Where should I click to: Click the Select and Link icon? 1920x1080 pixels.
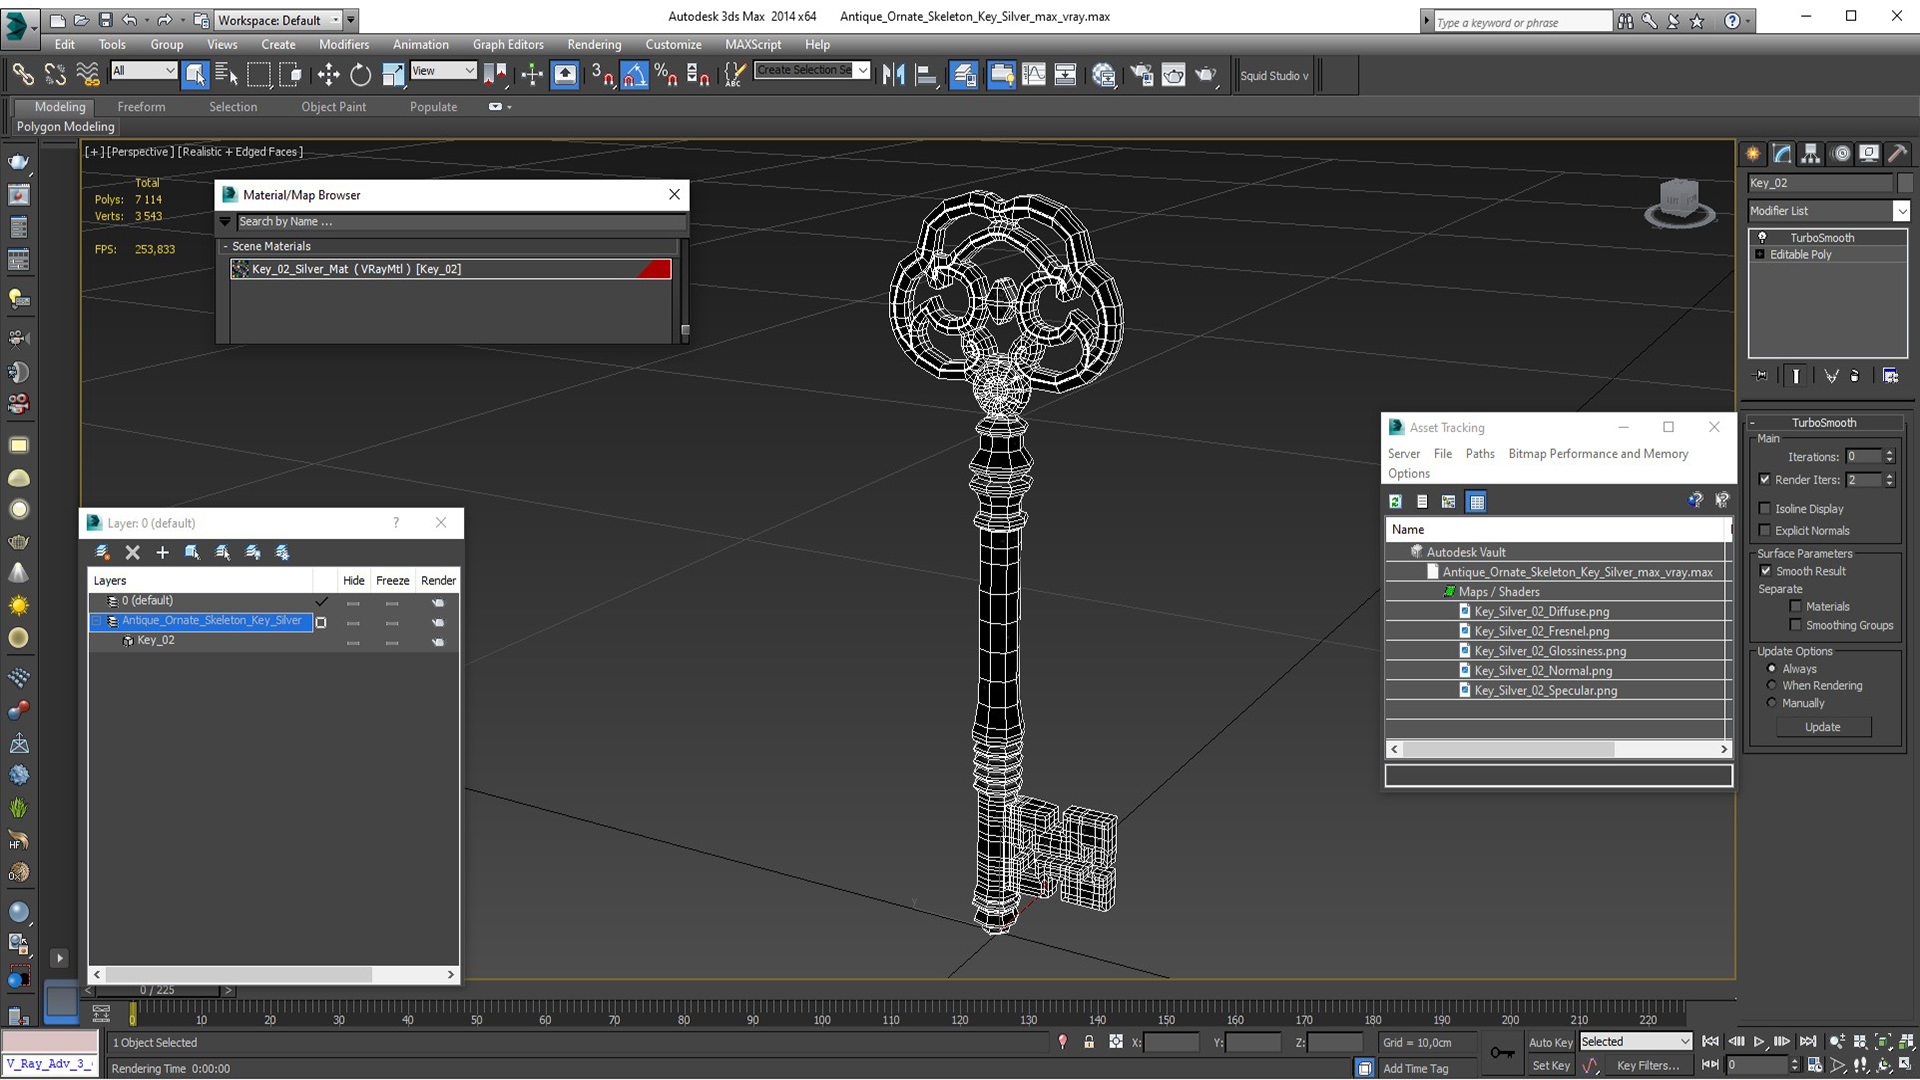(22, 75)
